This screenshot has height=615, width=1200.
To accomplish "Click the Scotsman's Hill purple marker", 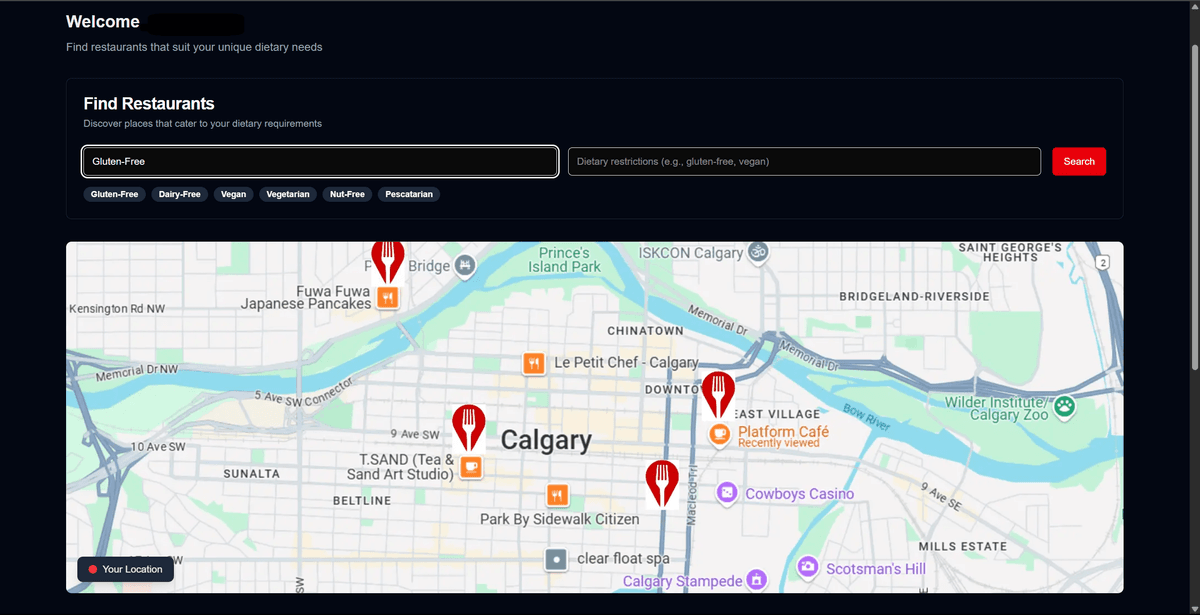I will pos(806,568).
